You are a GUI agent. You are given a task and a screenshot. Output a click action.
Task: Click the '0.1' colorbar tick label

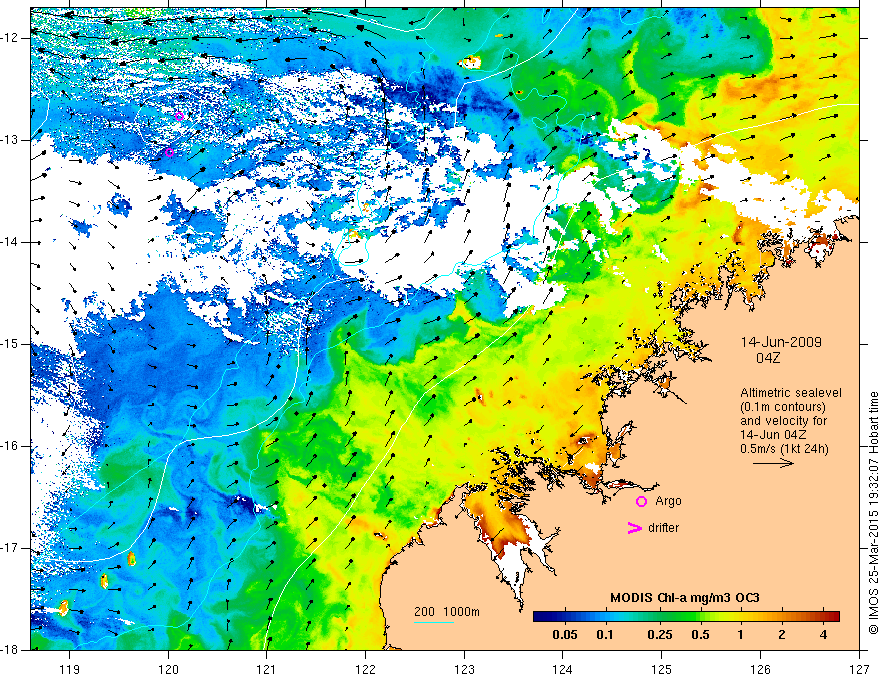pos(604,635)
